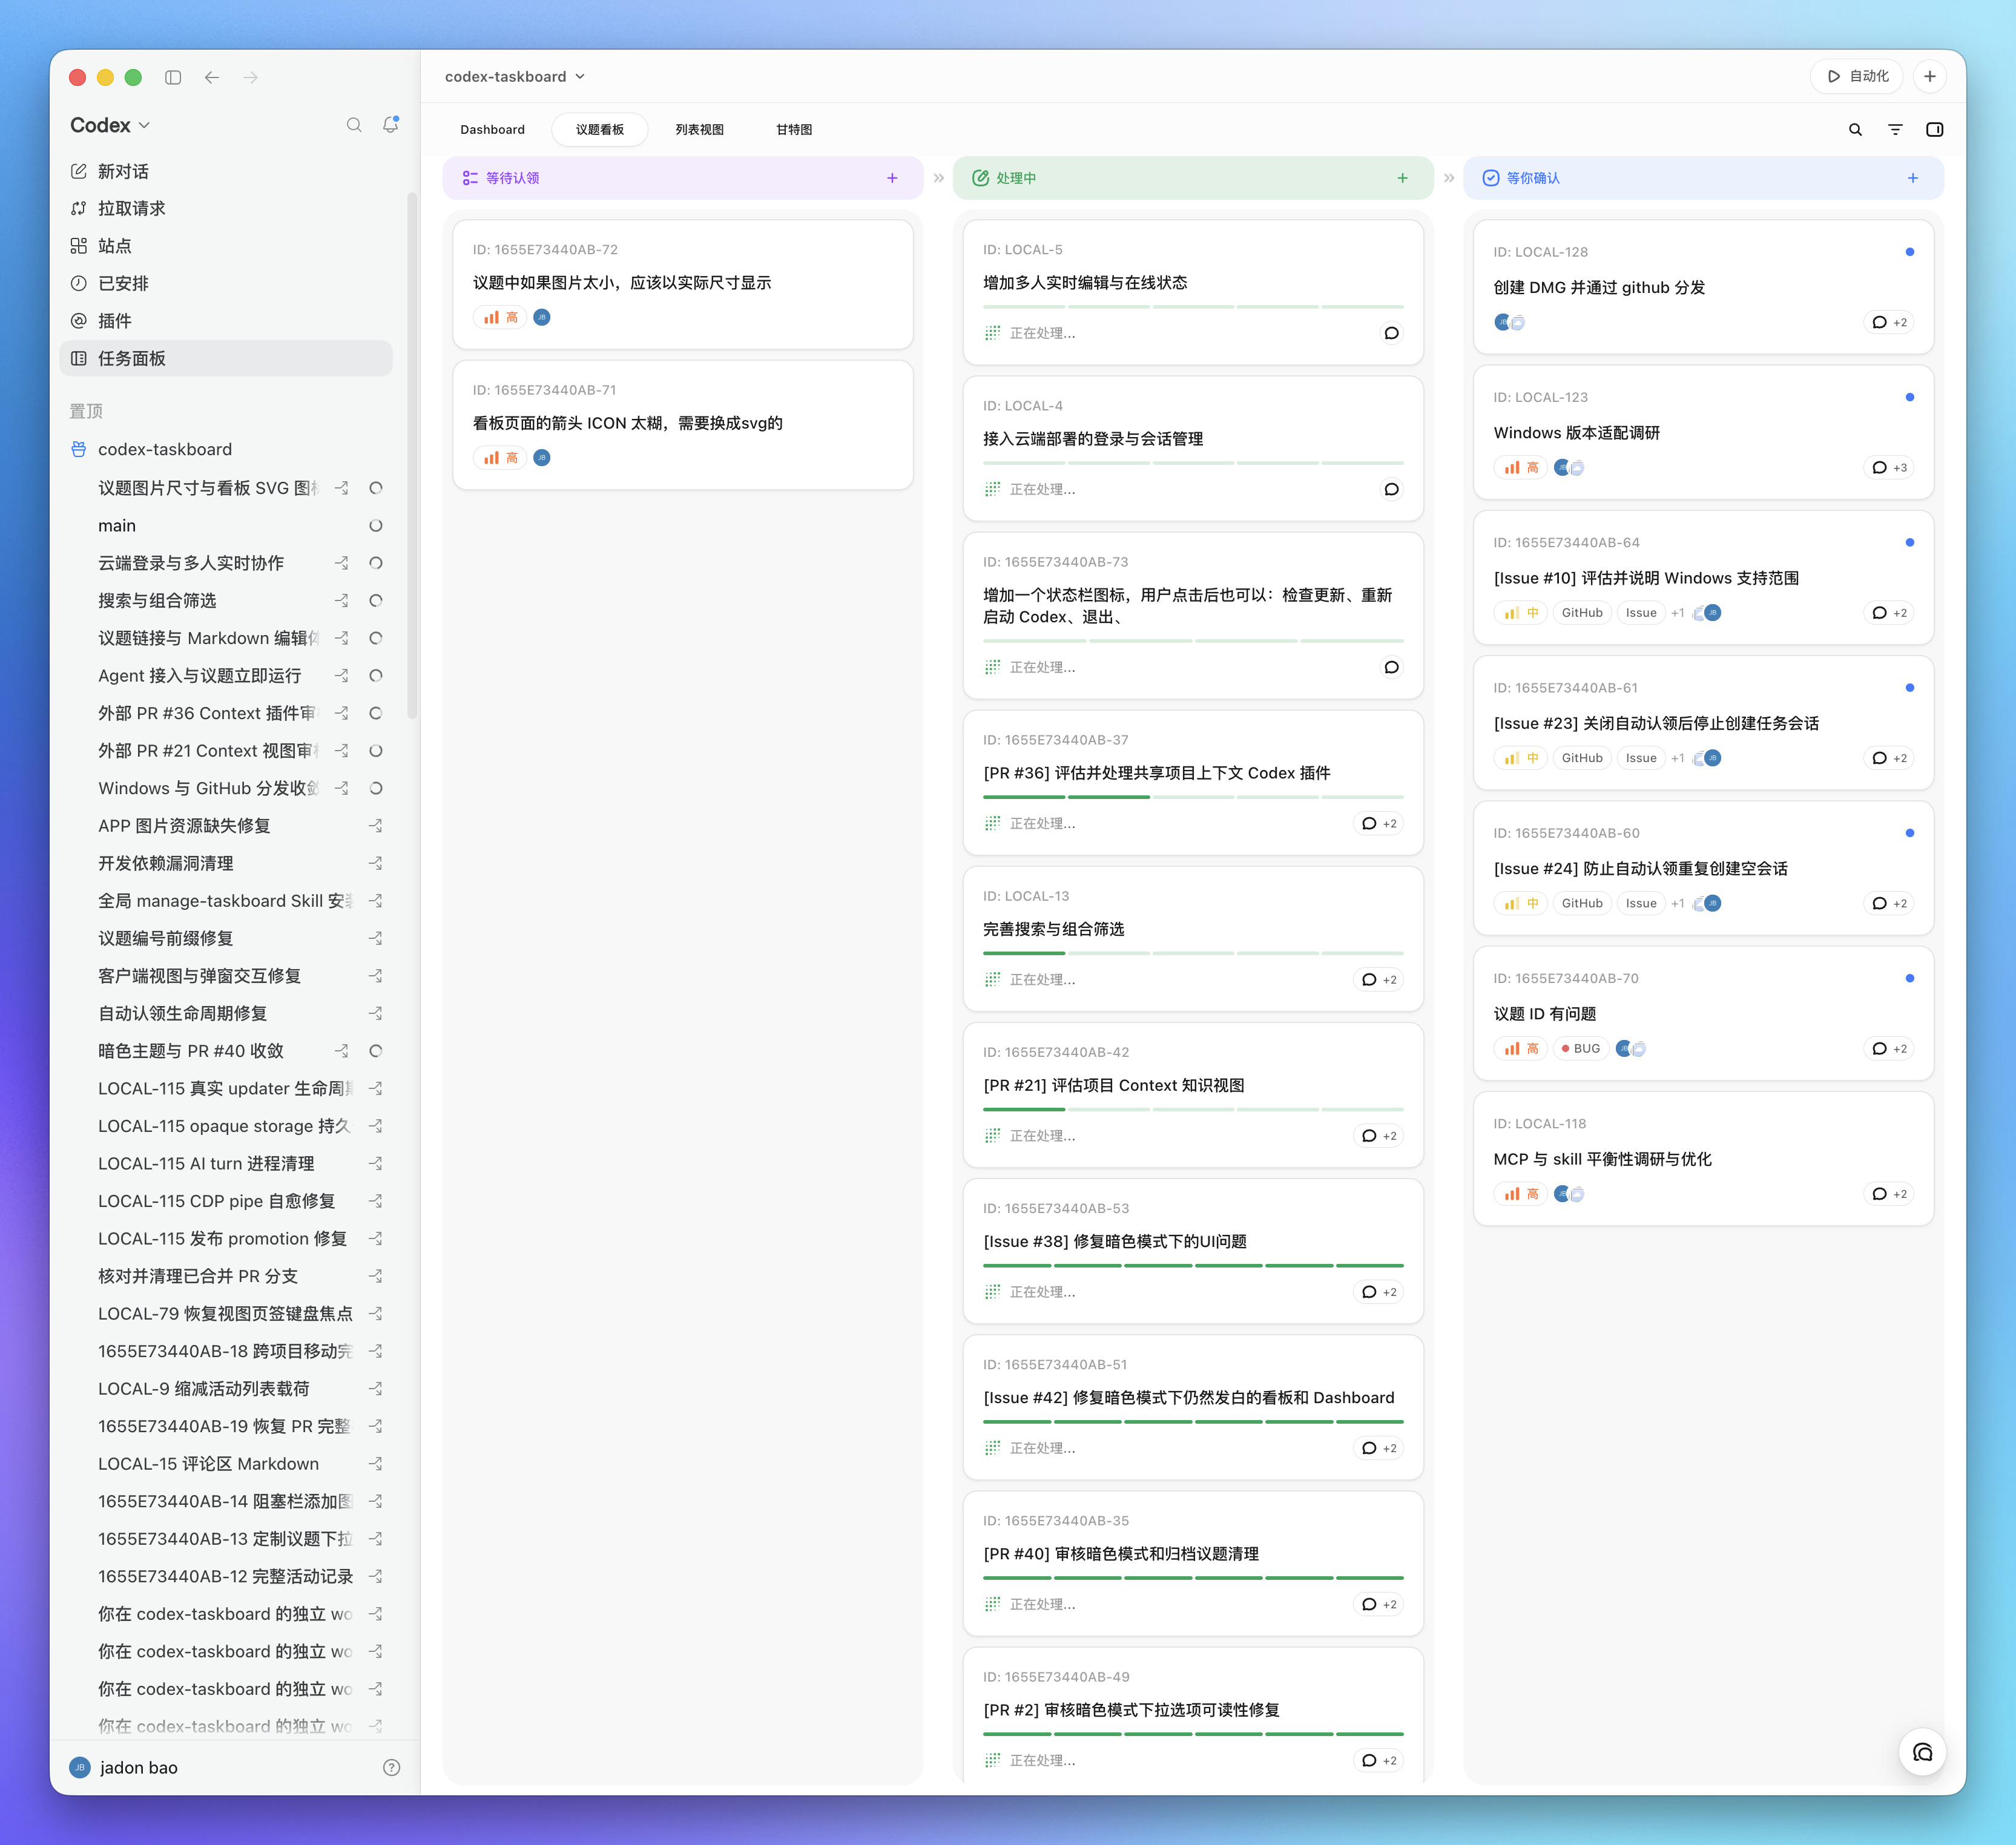The width and height of the screenshot is (2016, 1845).
Task: Switch to 甘特图 tab
Action: coord(795,130)
